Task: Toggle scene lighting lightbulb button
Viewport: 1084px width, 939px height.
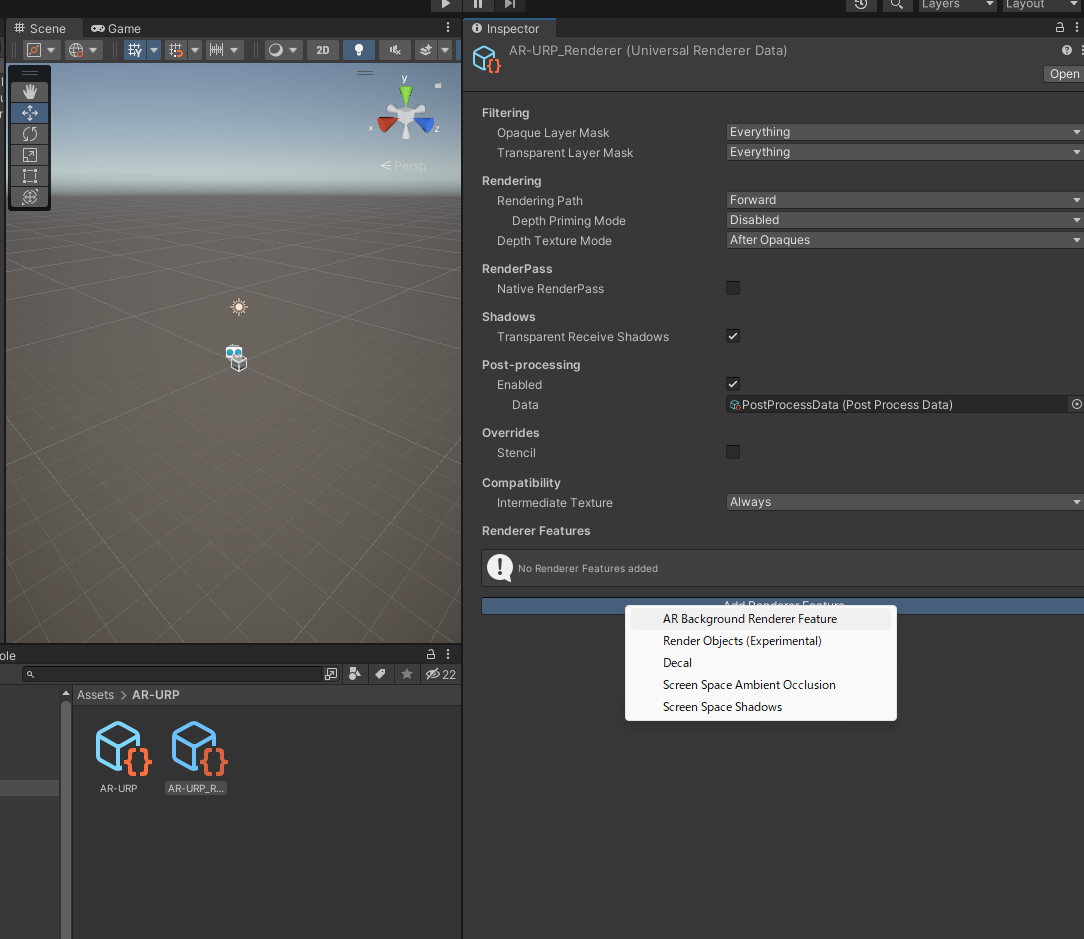Action: pos(359,50)
